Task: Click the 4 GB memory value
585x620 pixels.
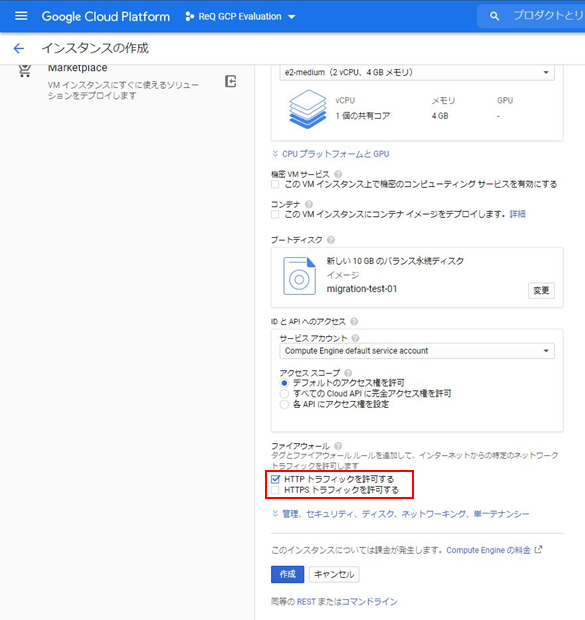Action: 440,116
